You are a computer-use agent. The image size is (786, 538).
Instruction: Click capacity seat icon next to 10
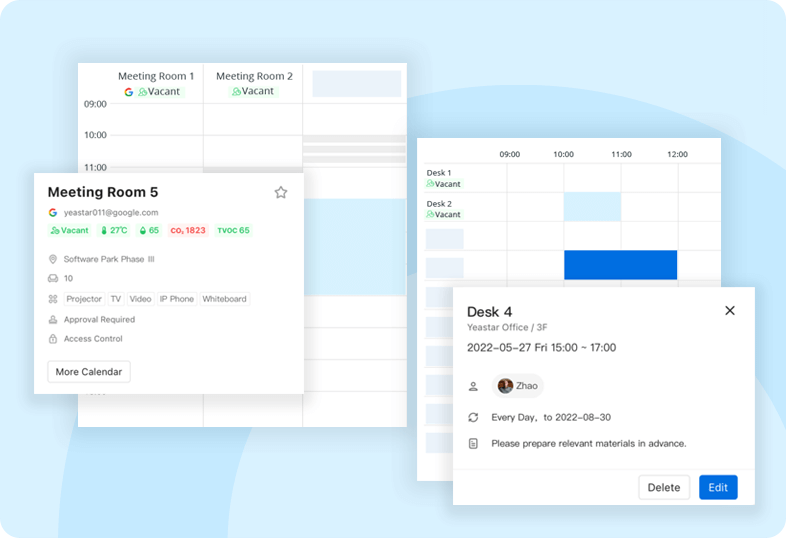point(53,278)
